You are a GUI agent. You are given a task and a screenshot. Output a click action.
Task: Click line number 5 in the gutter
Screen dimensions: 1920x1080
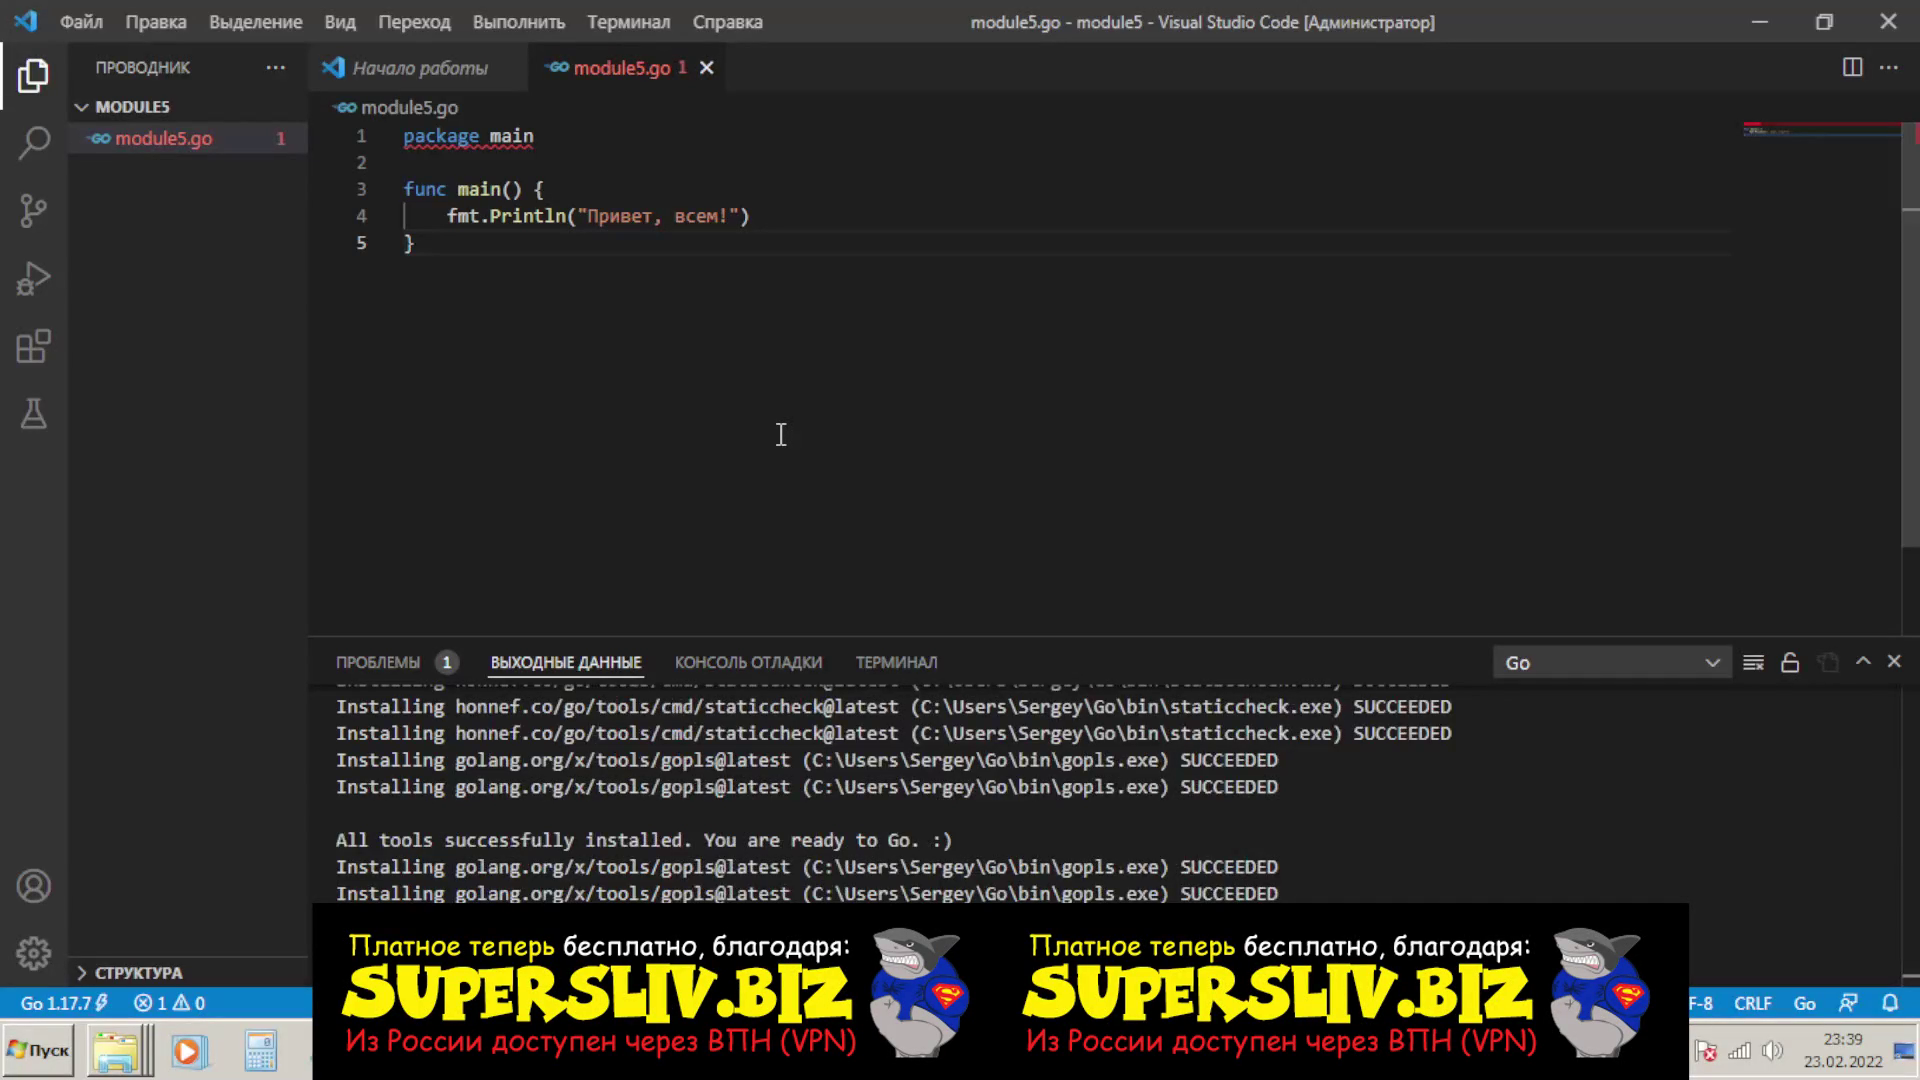[x=361, y=243]
